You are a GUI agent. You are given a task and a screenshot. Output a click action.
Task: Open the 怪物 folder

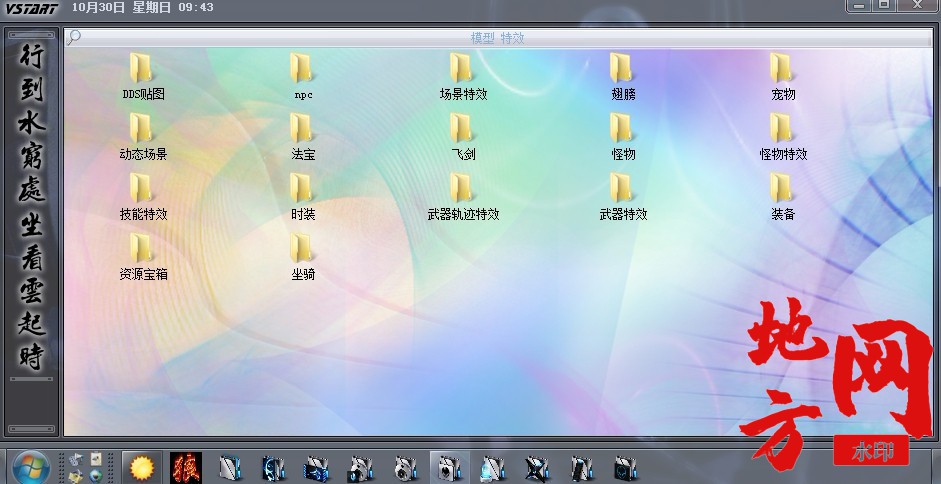coord(623,136)
